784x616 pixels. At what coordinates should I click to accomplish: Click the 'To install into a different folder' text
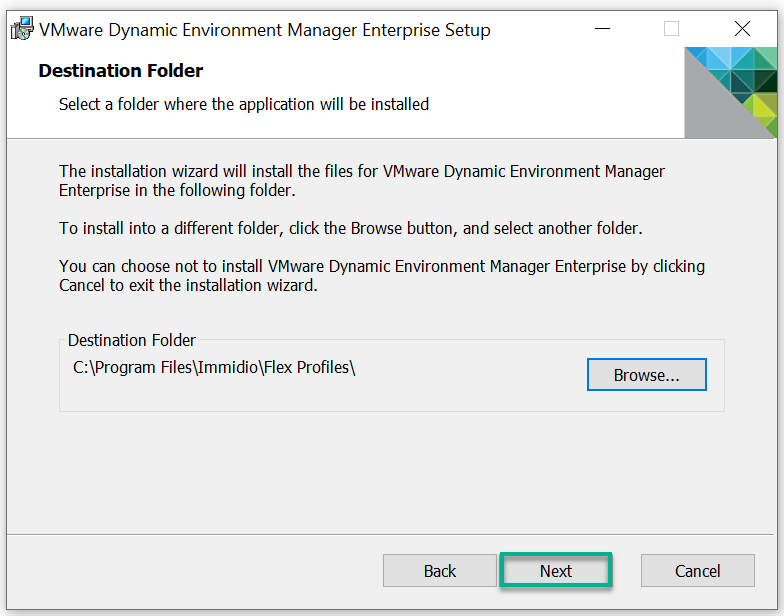(350, 228)
